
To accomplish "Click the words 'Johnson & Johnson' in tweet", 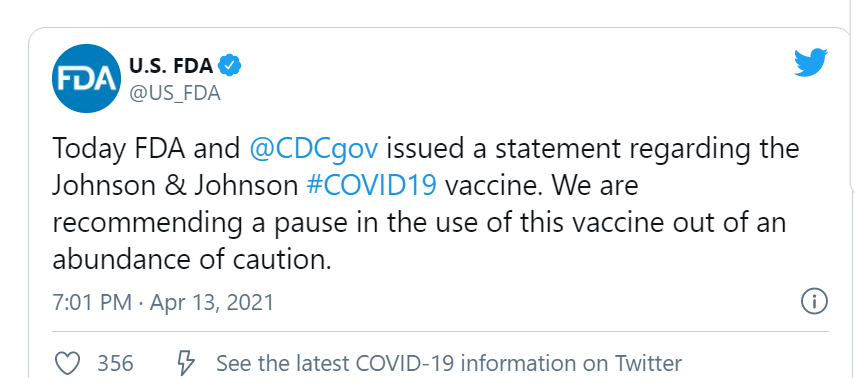I will (x=174, y=186).
